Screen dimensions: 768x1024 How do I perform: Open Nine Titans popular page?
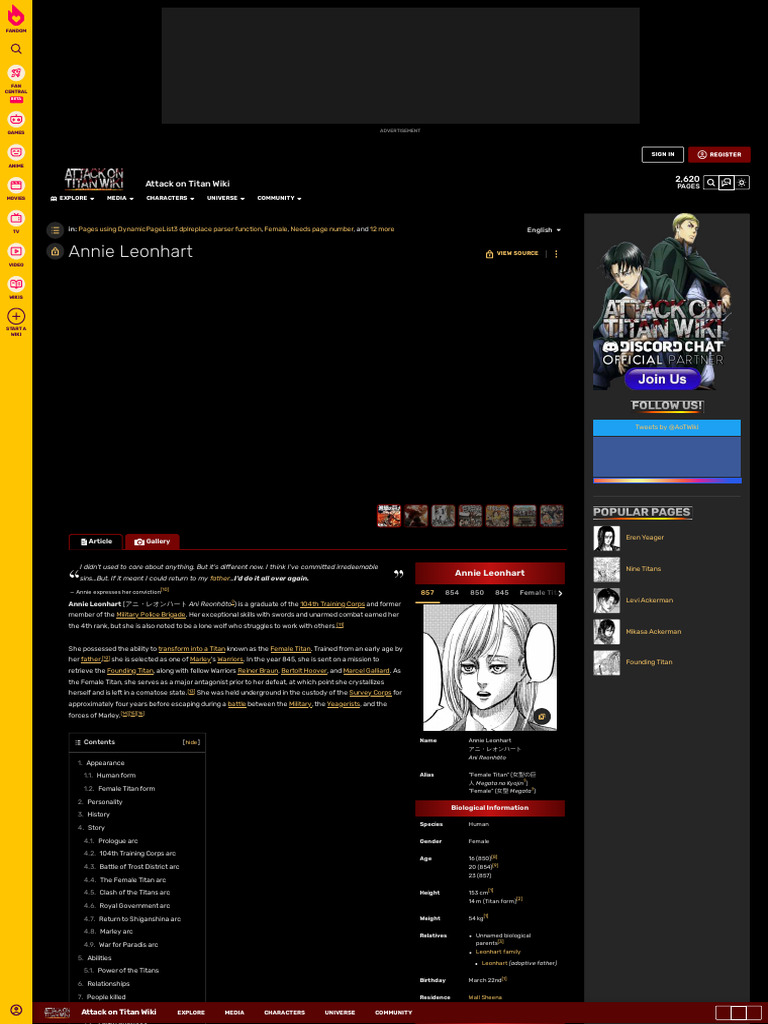click(x=643, y=569)
